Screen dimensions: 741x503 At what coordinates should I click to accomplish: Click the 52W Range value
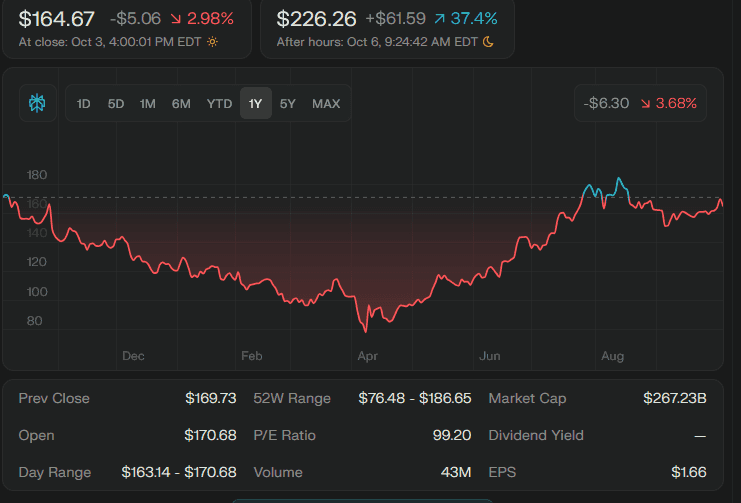click(x=414, y=398)
